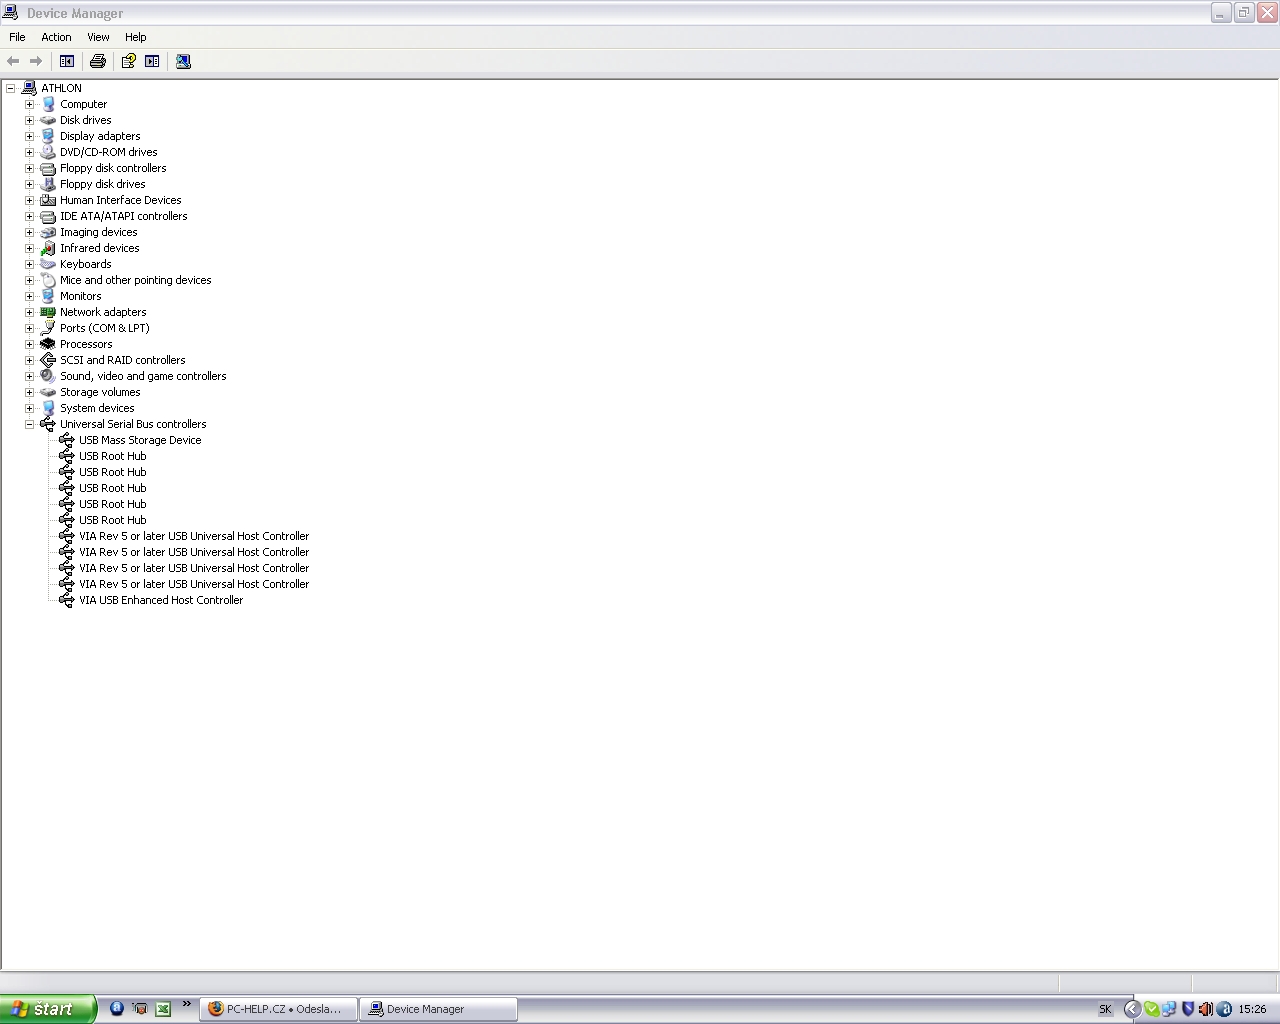Click the Start button
This screenshot has height=1024, width=1280.
(48, 1009)
